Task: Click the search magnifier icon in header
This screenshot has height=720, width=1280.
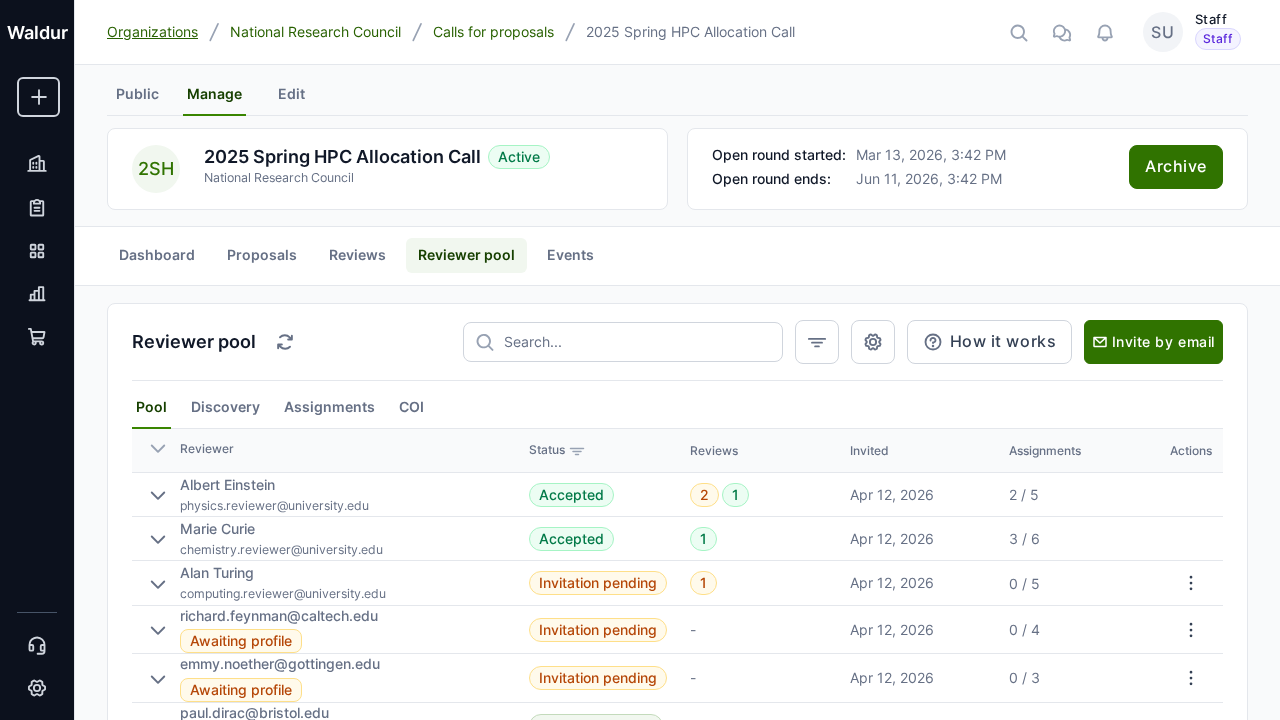Action: pos(1019,33)
